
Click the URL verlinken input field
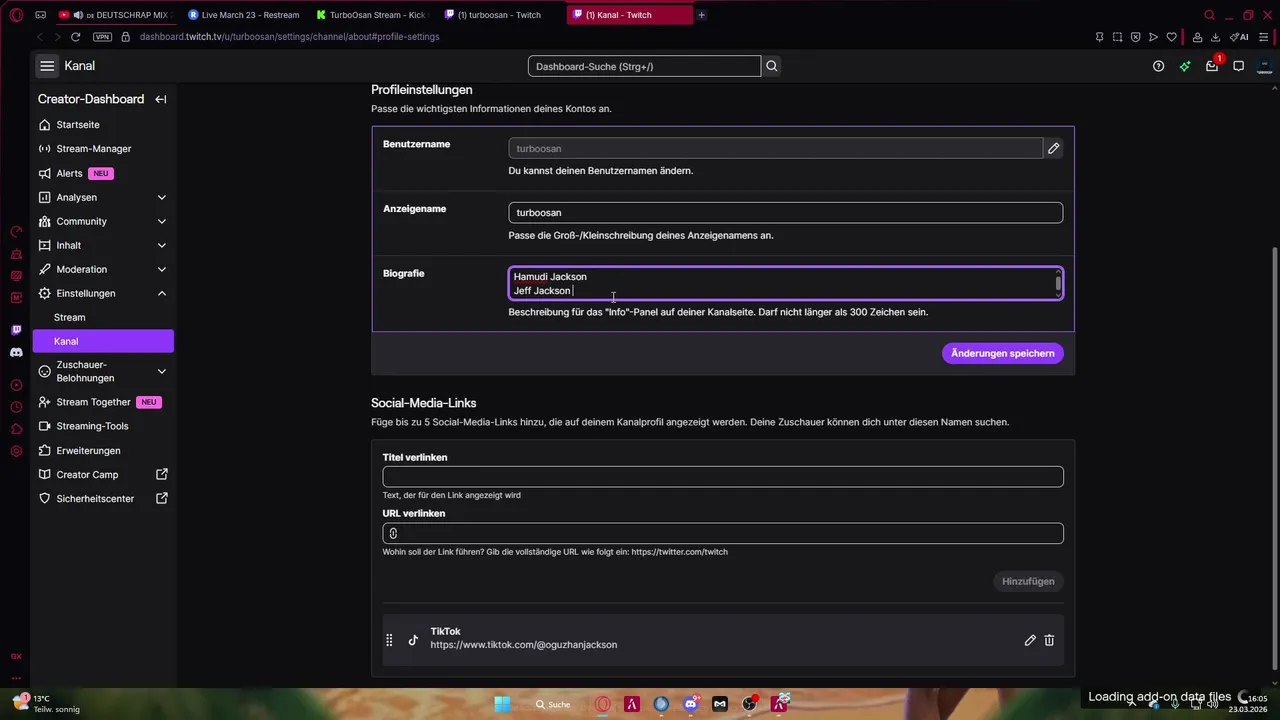click(722, 533)
